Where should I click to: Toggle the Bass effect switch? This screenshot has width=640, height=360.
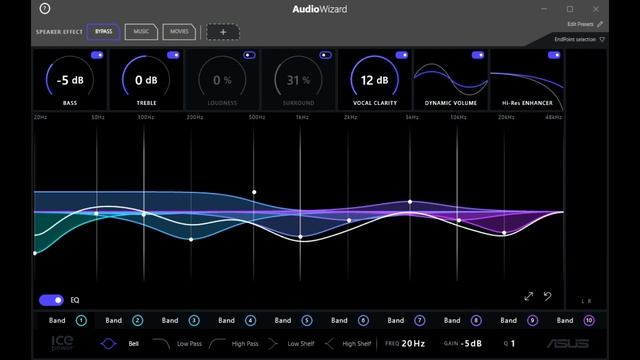(97, 55)
